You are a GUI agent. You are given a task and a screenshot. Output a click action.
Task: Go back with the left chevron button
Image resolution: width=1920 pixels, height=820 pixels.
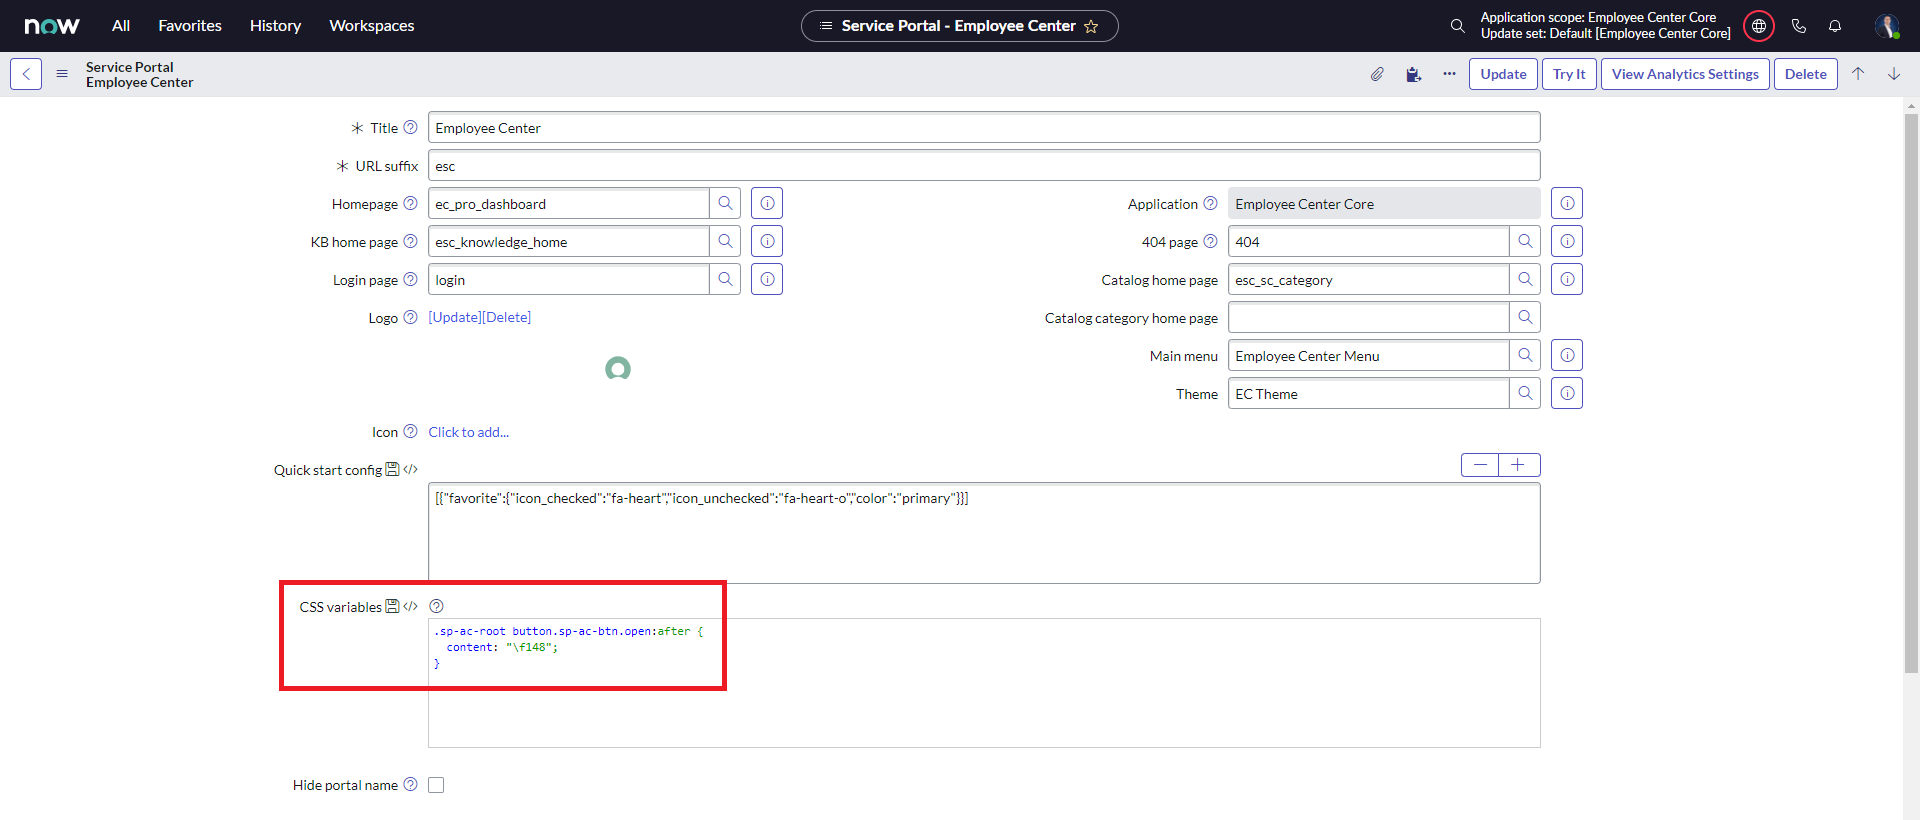coord(26,74)
